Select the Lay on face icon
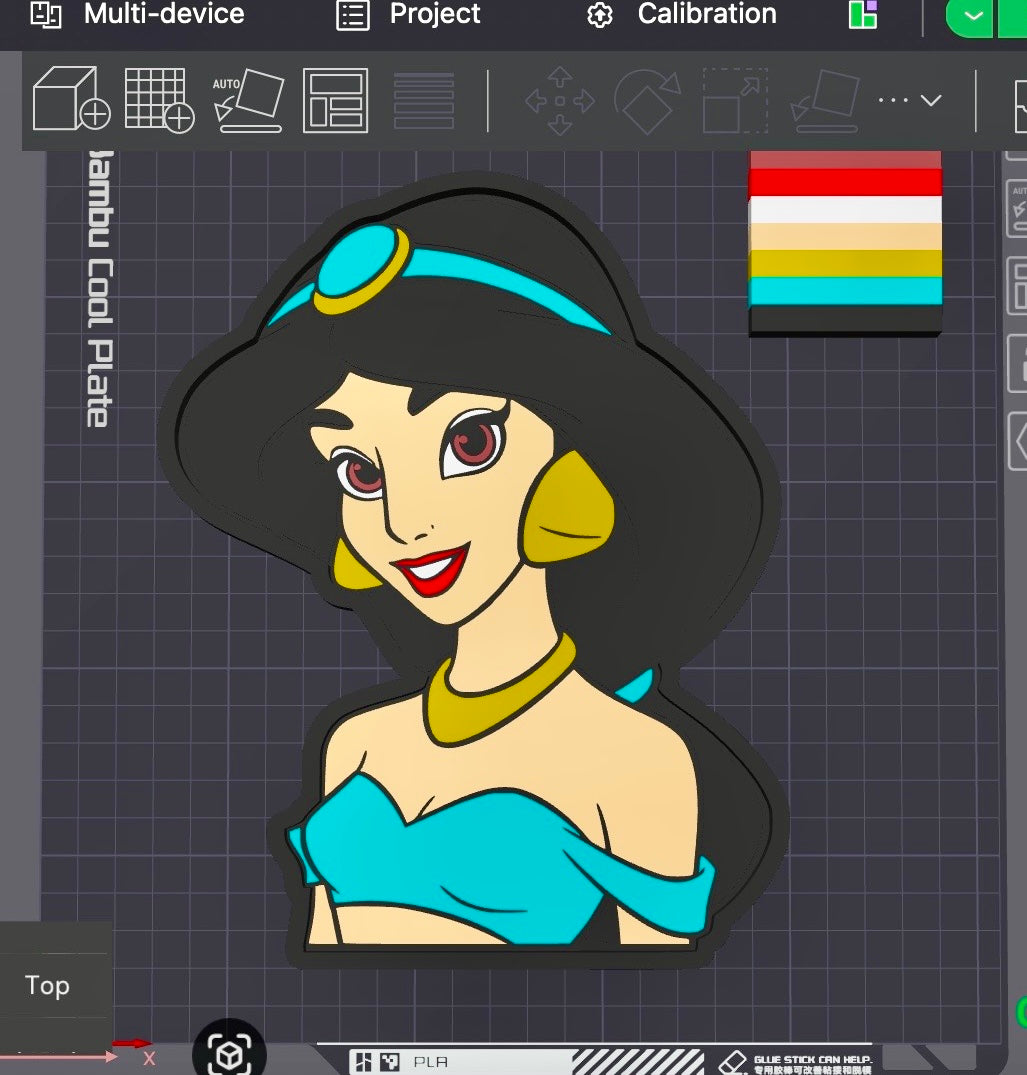The image size is (1027, 1075). pos(824,101)
